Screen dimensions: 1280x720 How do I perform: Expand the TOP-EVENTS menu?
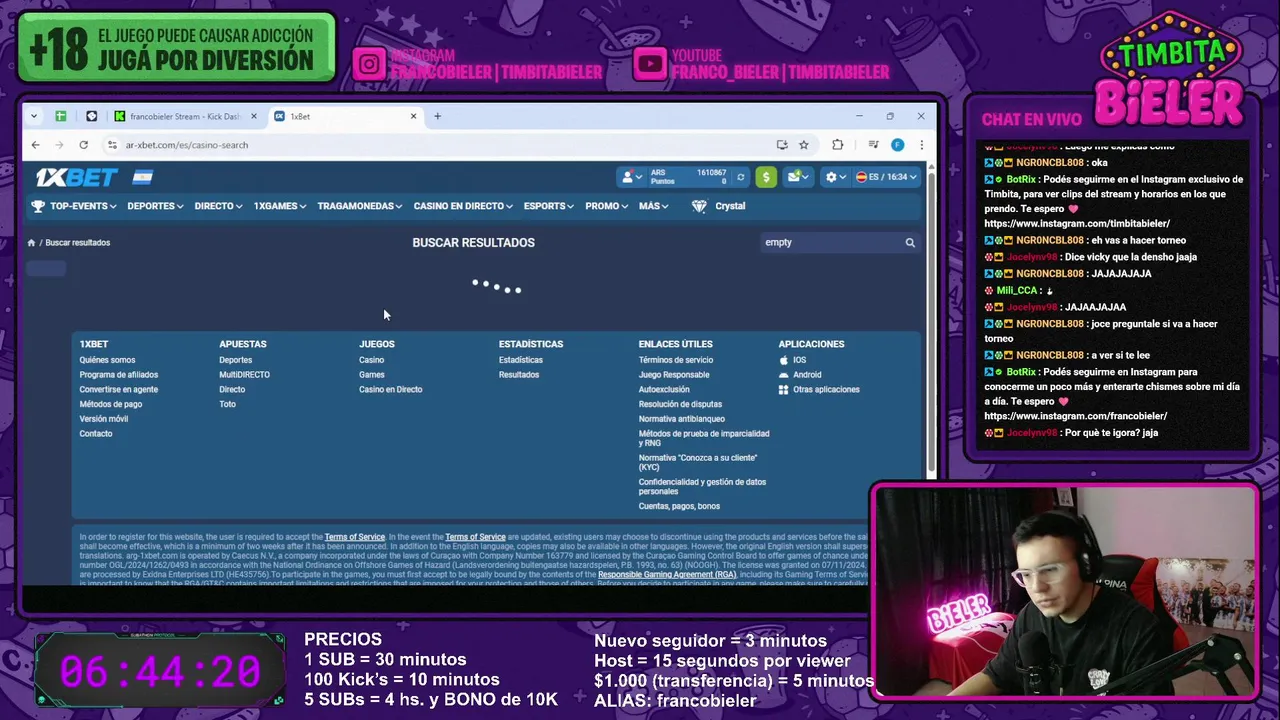pos(83,206)
